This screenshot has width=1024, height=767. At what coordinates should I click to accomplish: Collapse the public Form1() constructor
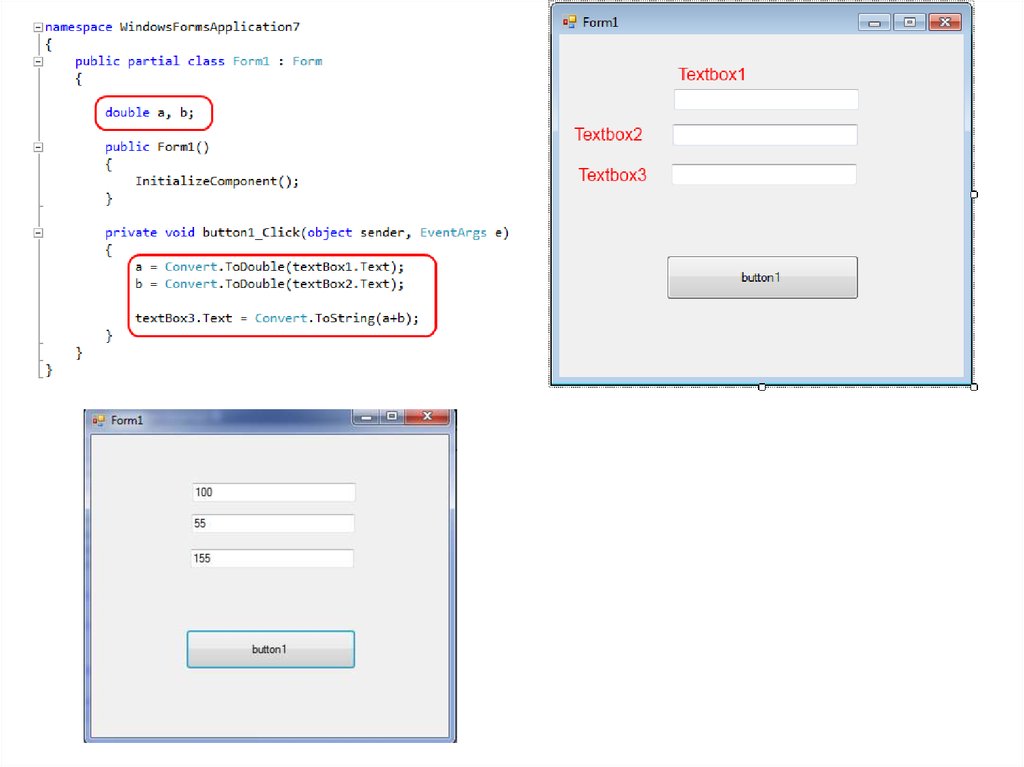(x=38, y=147)
